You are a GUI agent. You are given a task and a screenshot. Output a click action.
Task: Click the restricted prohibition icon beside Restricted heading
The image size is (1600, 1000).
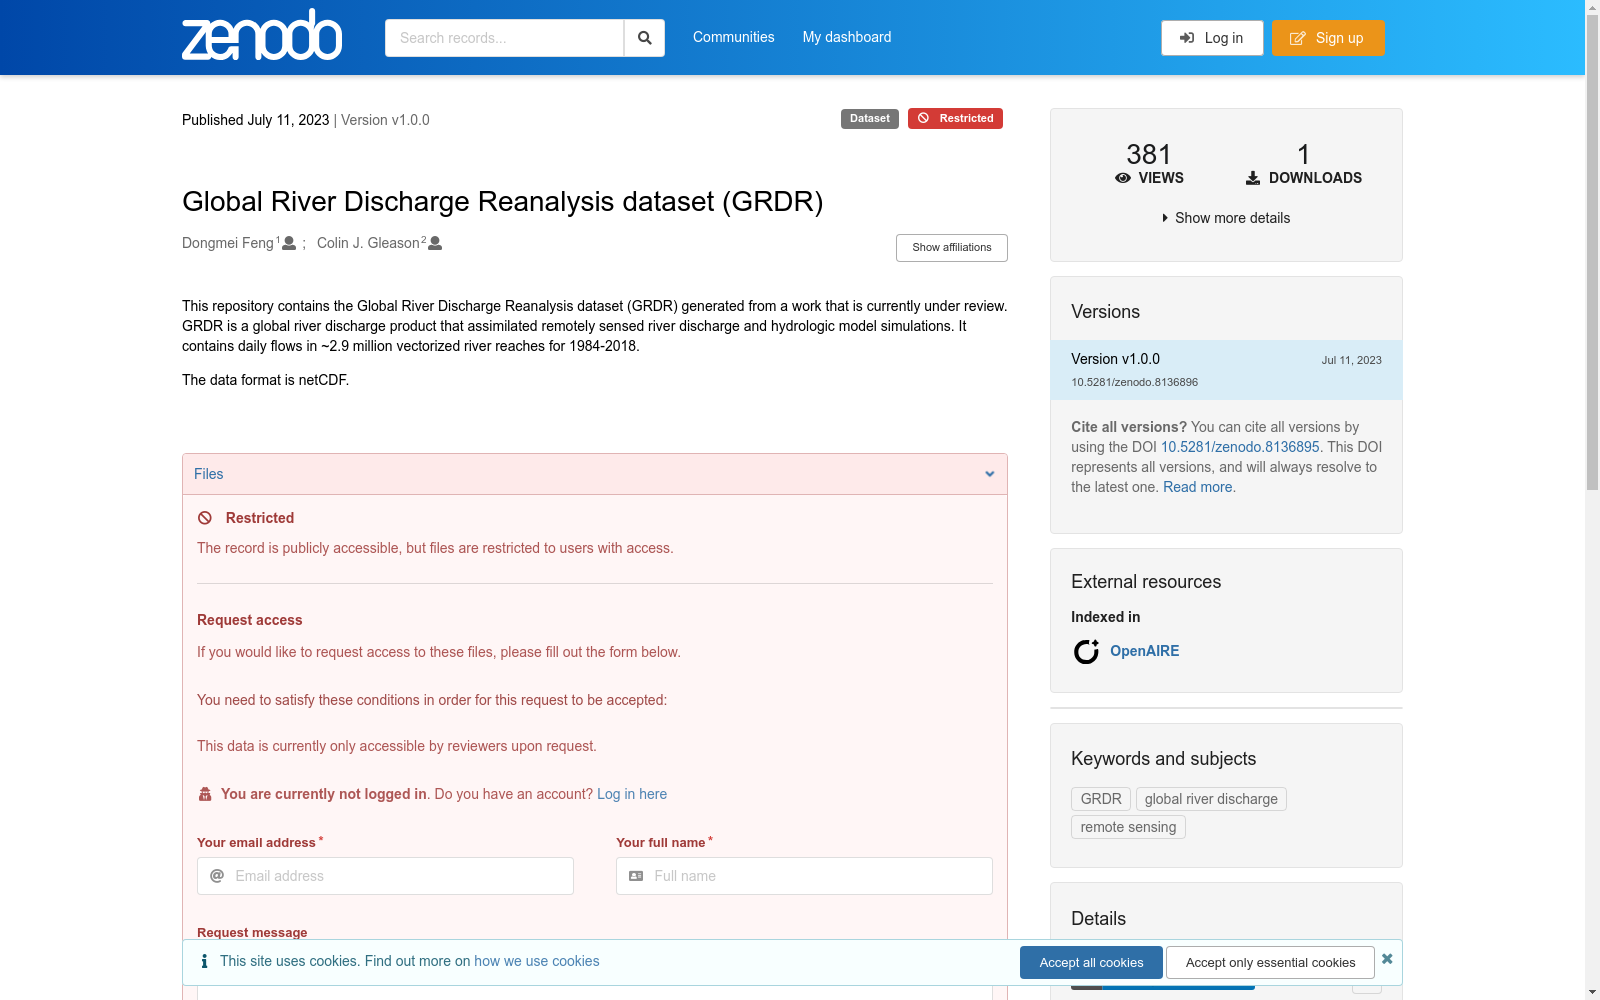205,518
